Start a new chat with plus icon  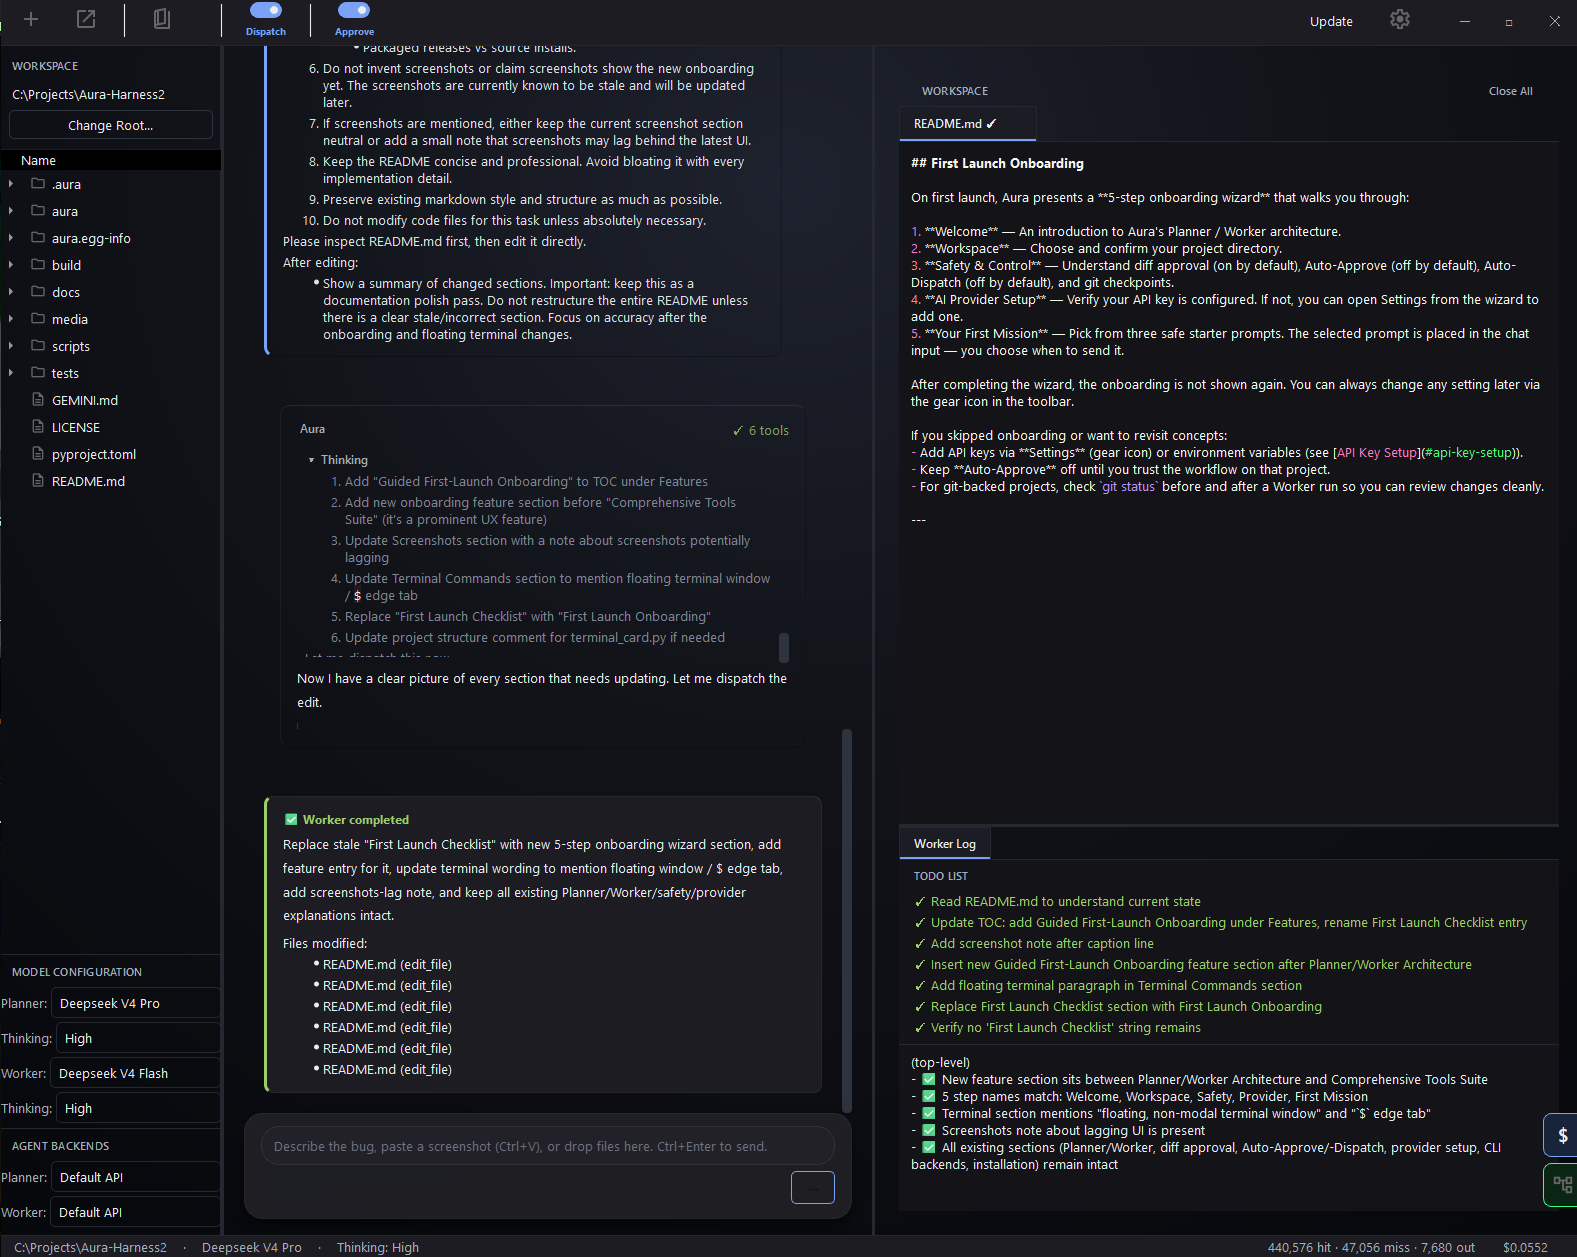(x=31, y=19)
